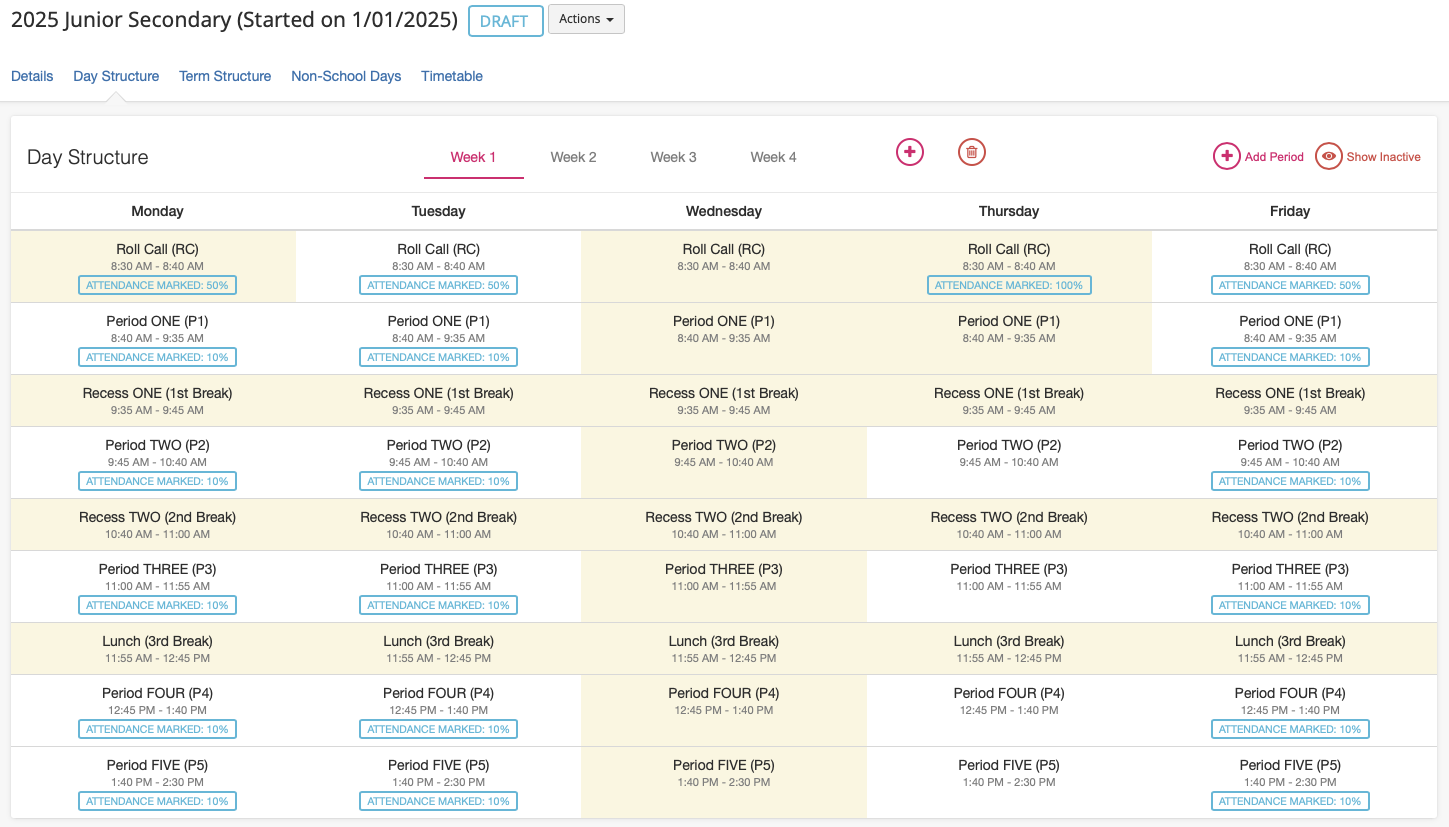Toggle Show Inactive eye icon
This screenshot has height=827, width=1449.
pos(1328,157)
